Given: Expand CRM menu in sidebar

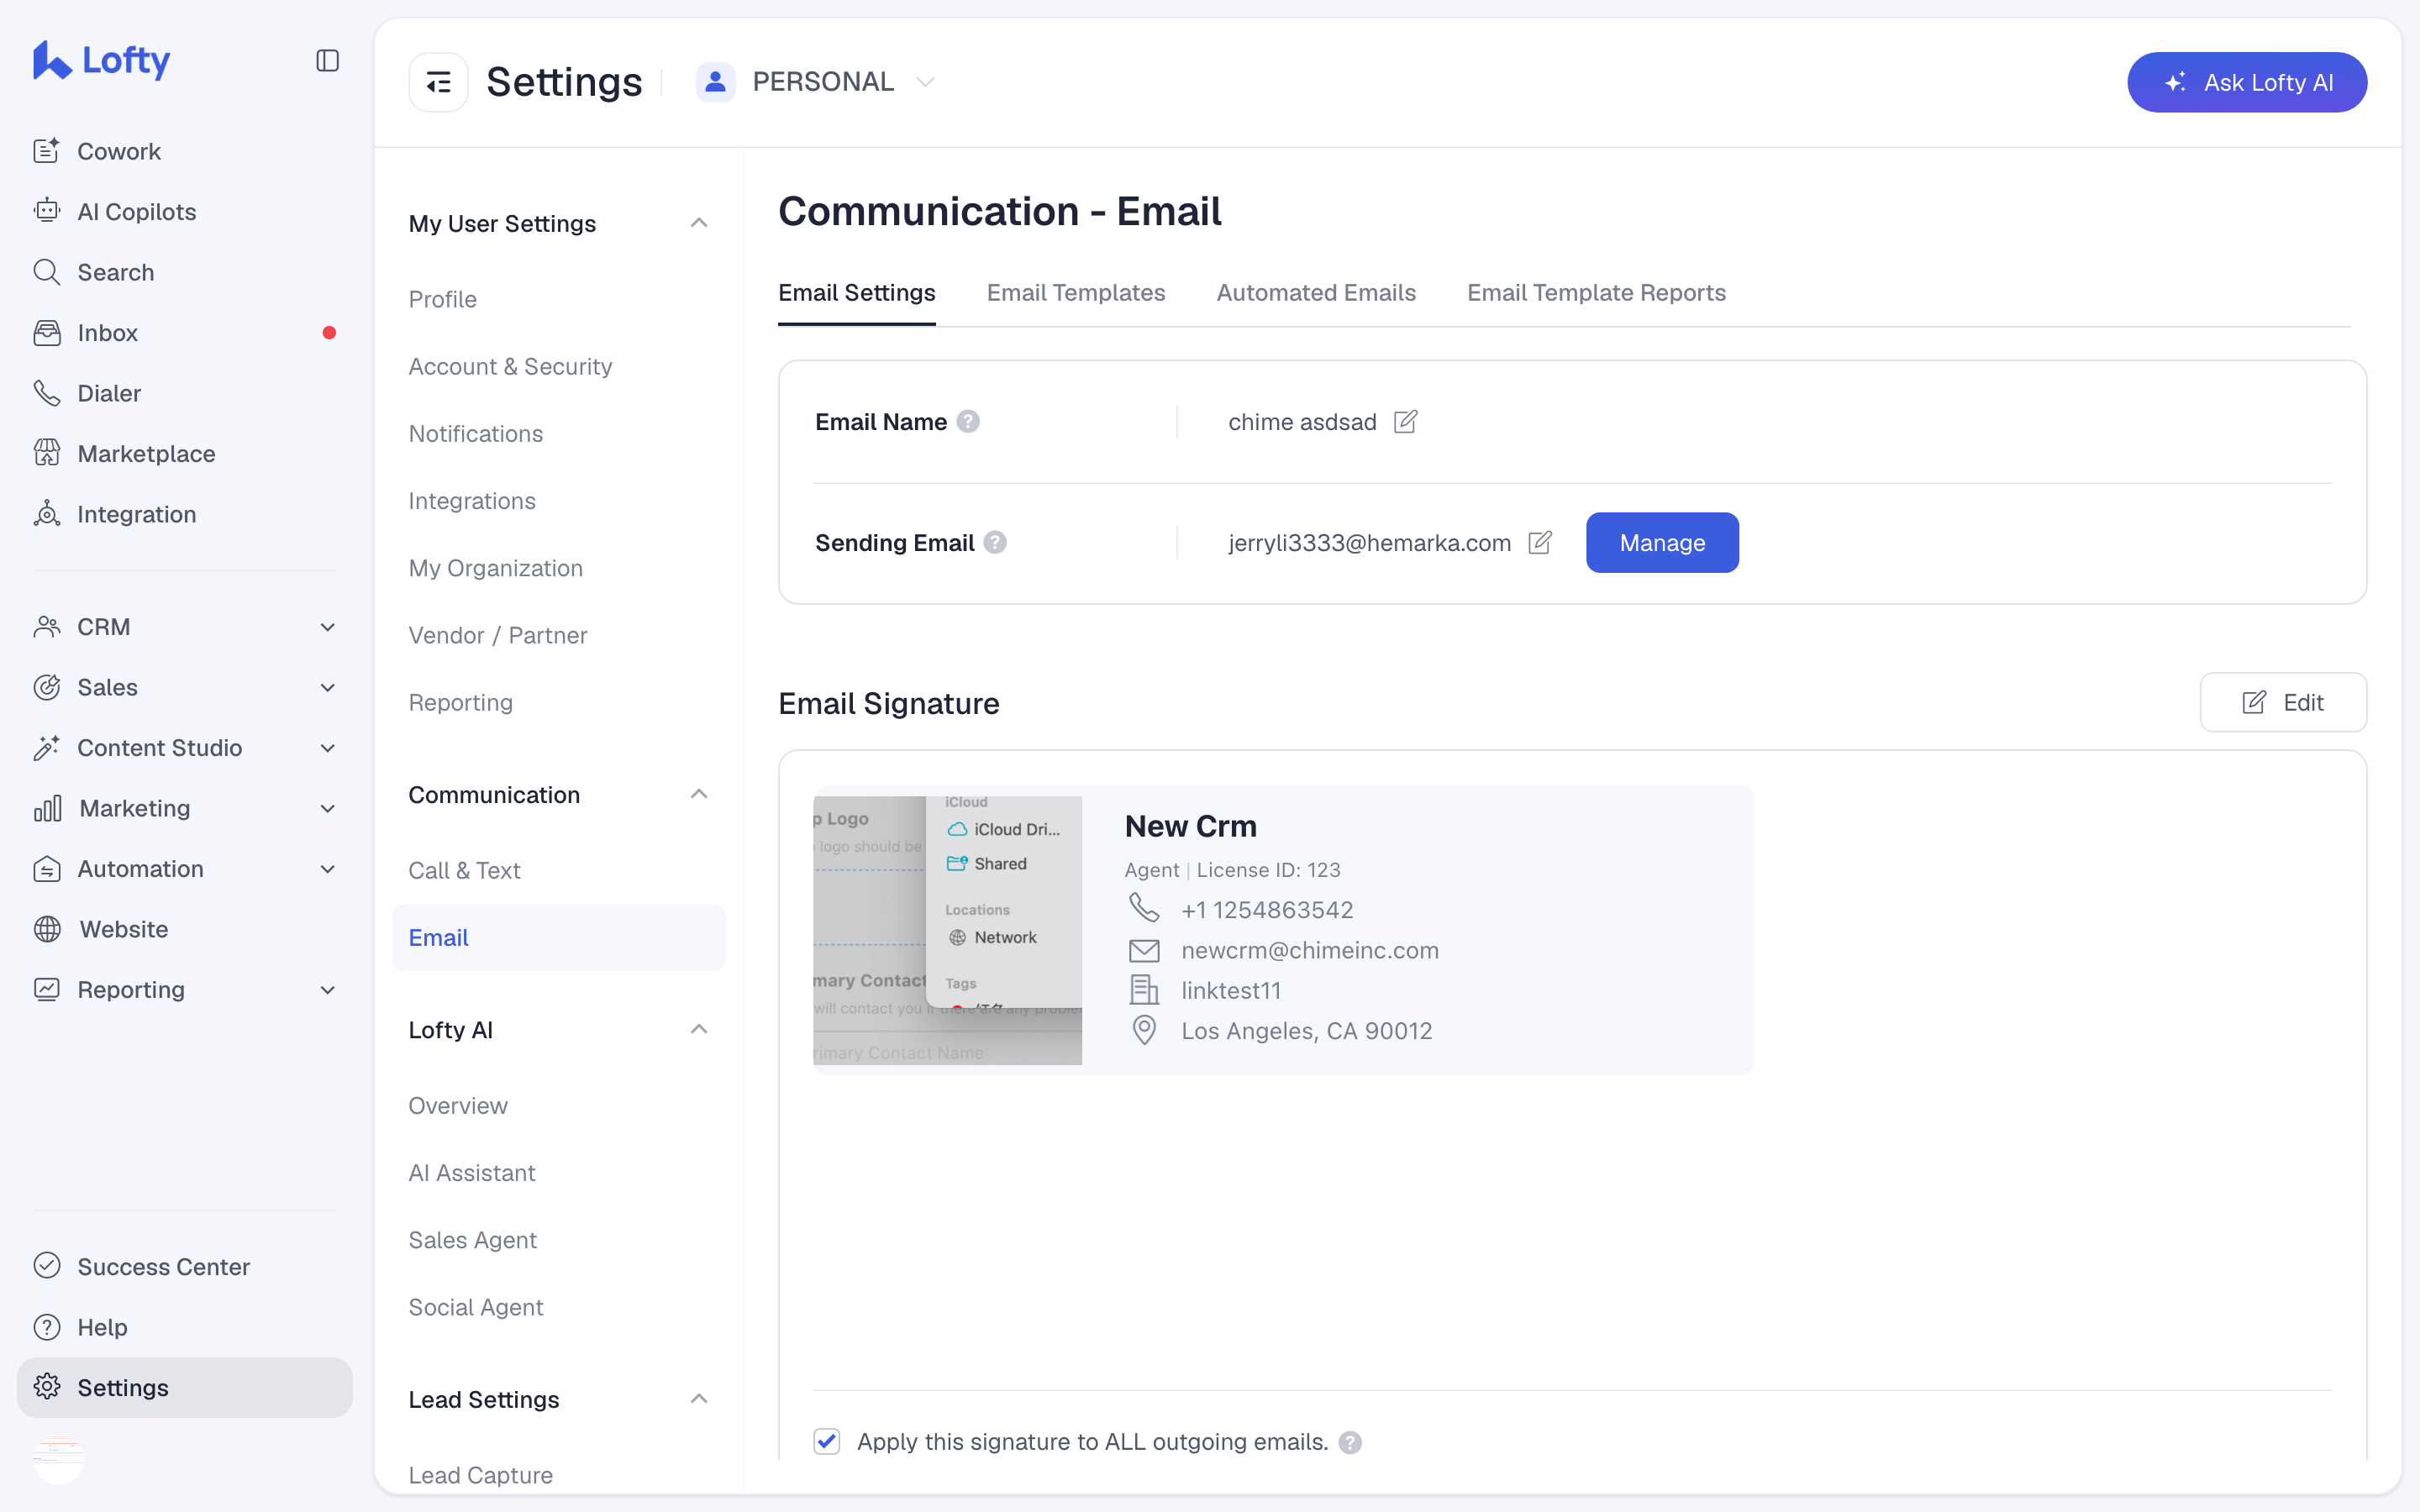Looking at the screenshot, I should point(327,627).
